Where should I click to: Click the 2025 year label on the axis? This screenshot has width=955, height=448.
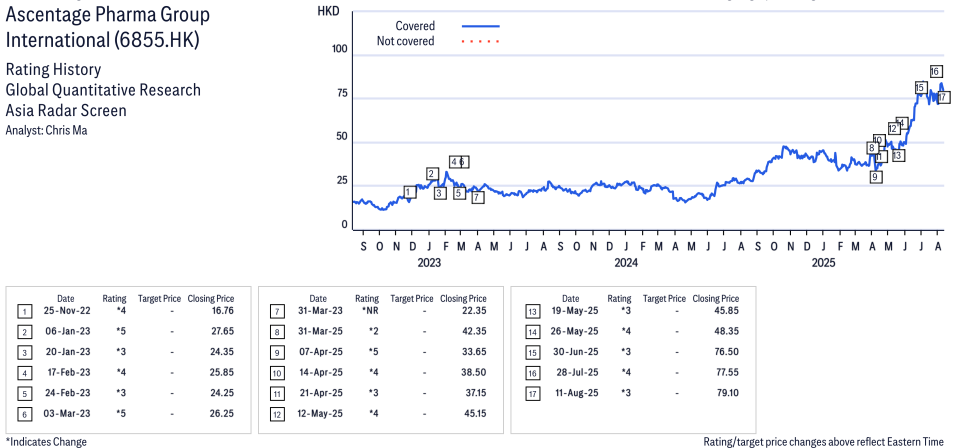click(x=823, y=262)
